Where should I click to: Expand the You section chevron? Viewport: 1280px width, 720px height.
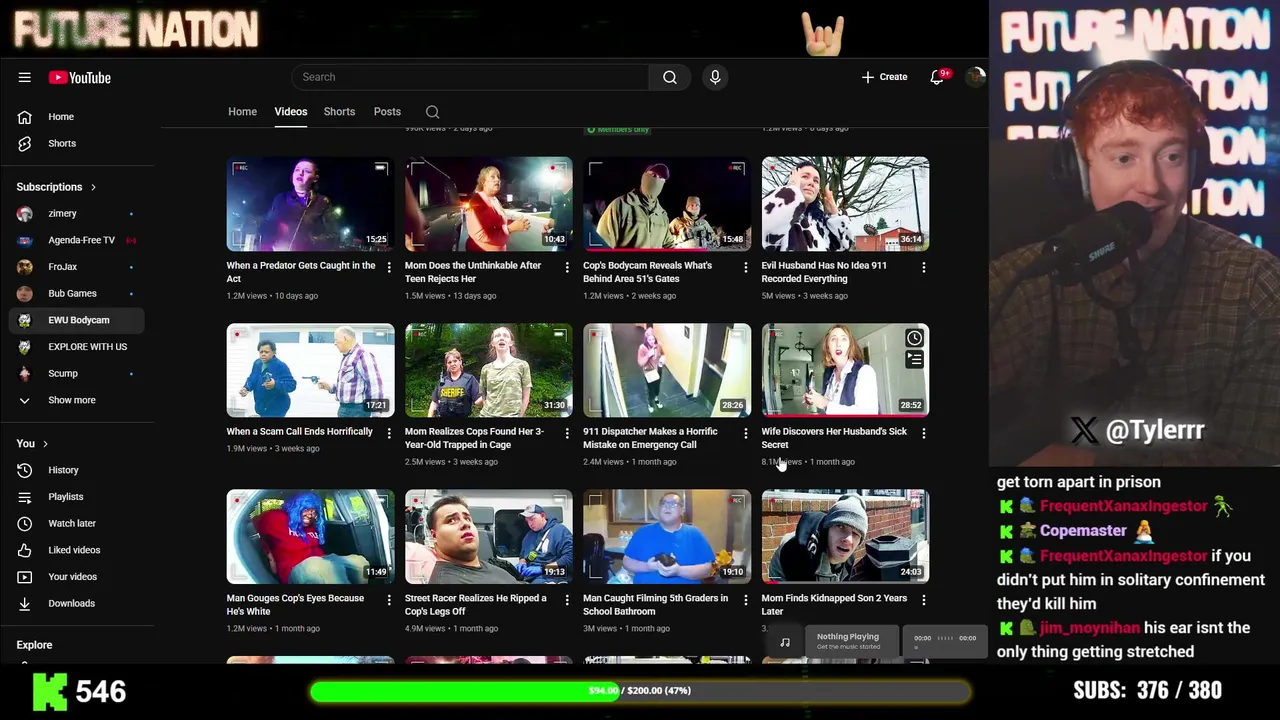(45, 444)
